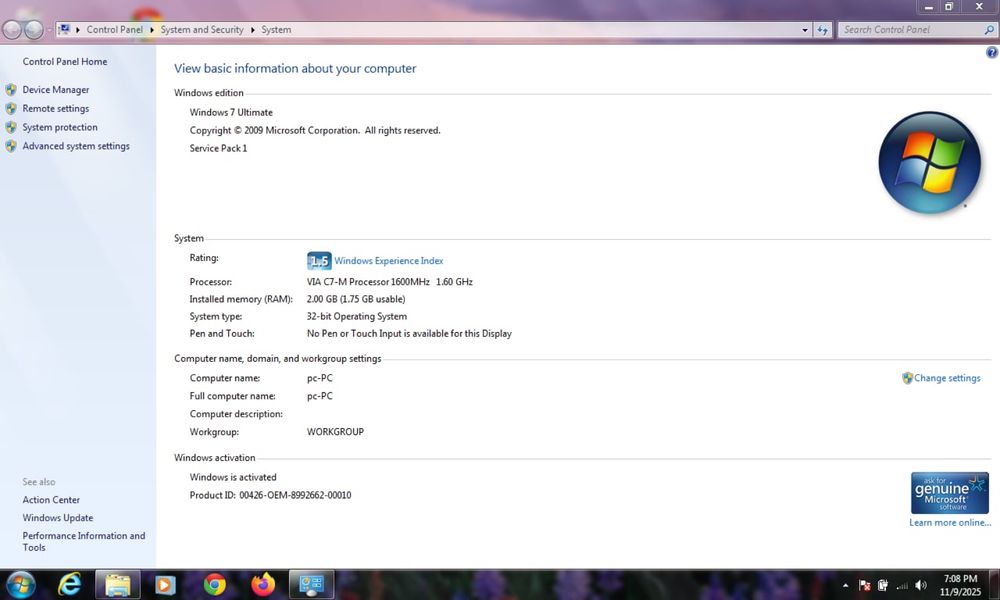1000x600 pixels.
Task: Select 2.00 GB (1.75 GB usable) value
Action: click(x=356, y=299)
